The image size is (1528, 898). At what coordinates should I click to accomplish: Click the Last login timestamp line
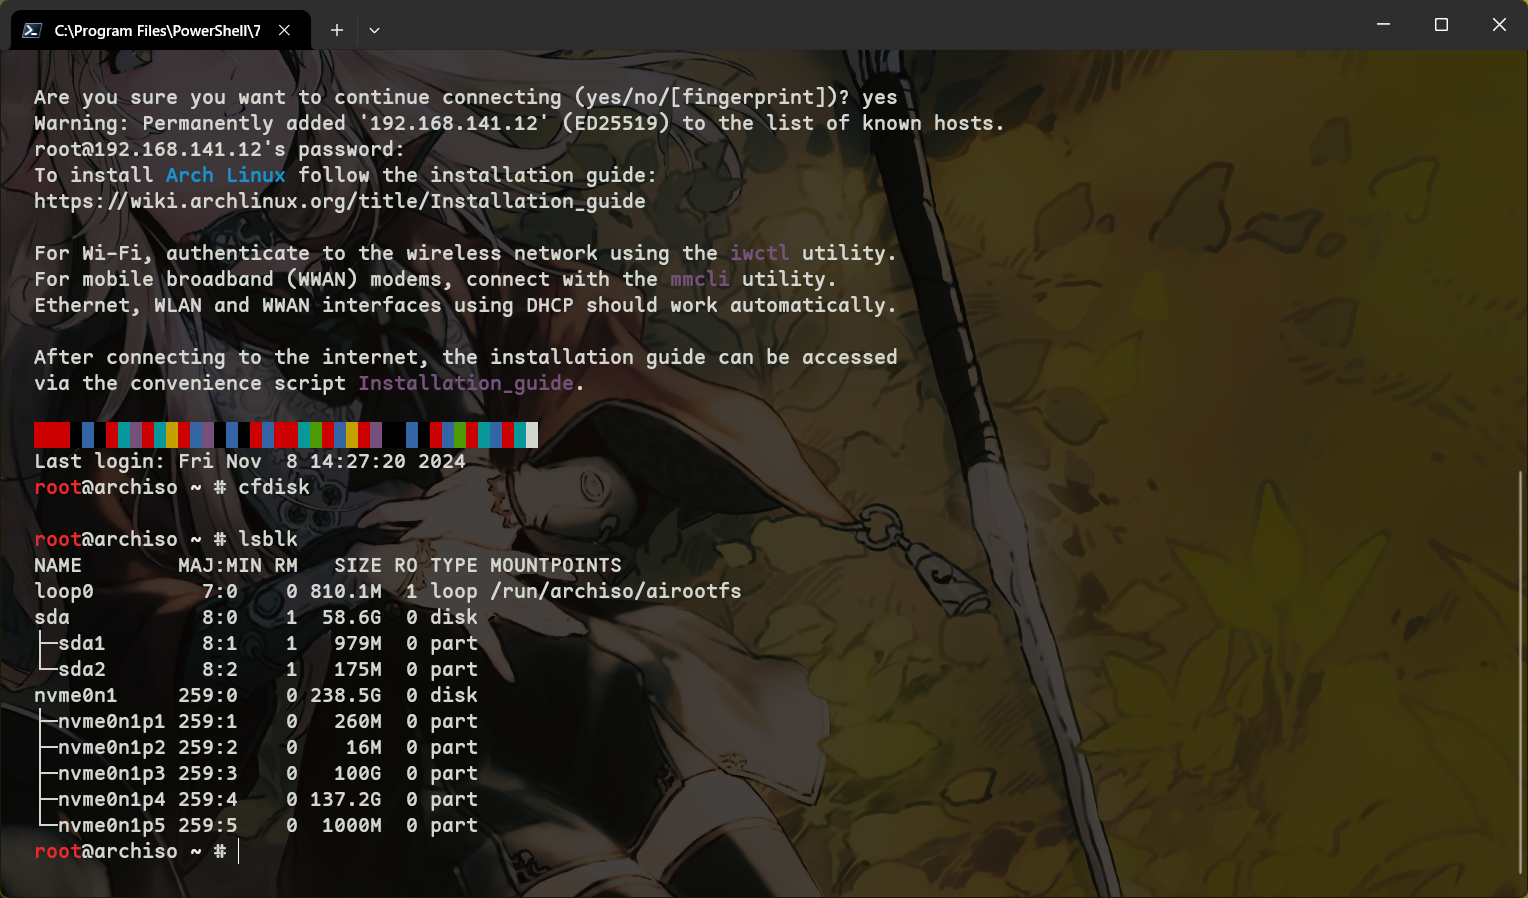point(250,461)
